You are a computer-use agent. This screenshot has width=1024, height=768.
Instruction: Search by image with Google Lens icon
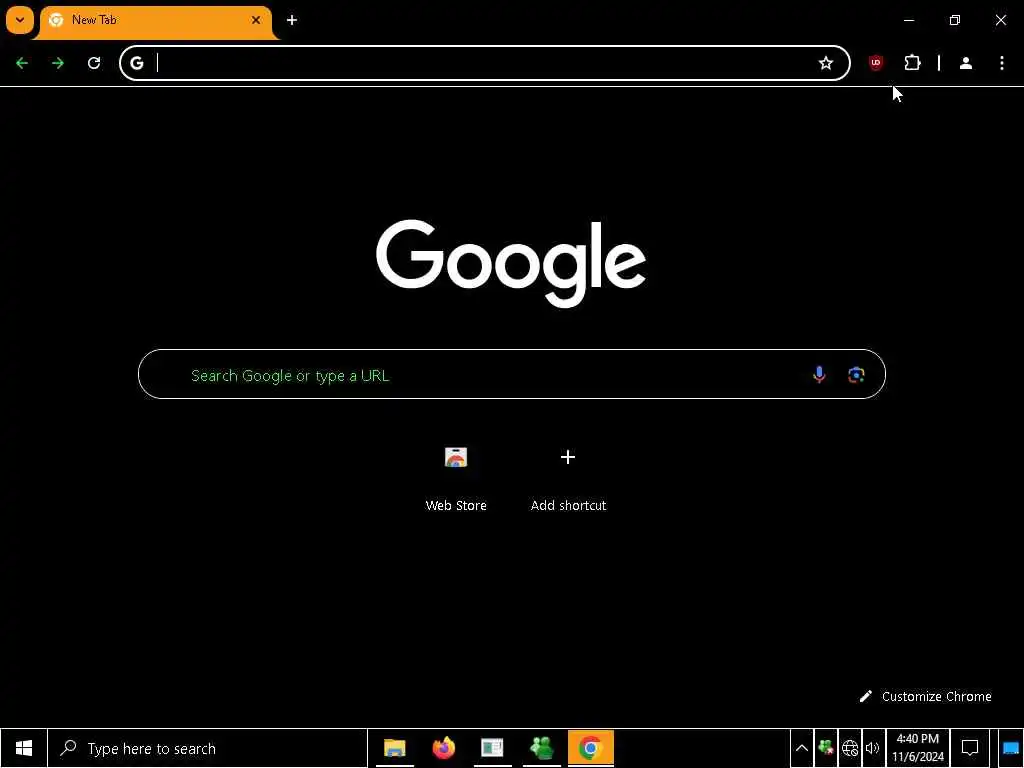856,375
